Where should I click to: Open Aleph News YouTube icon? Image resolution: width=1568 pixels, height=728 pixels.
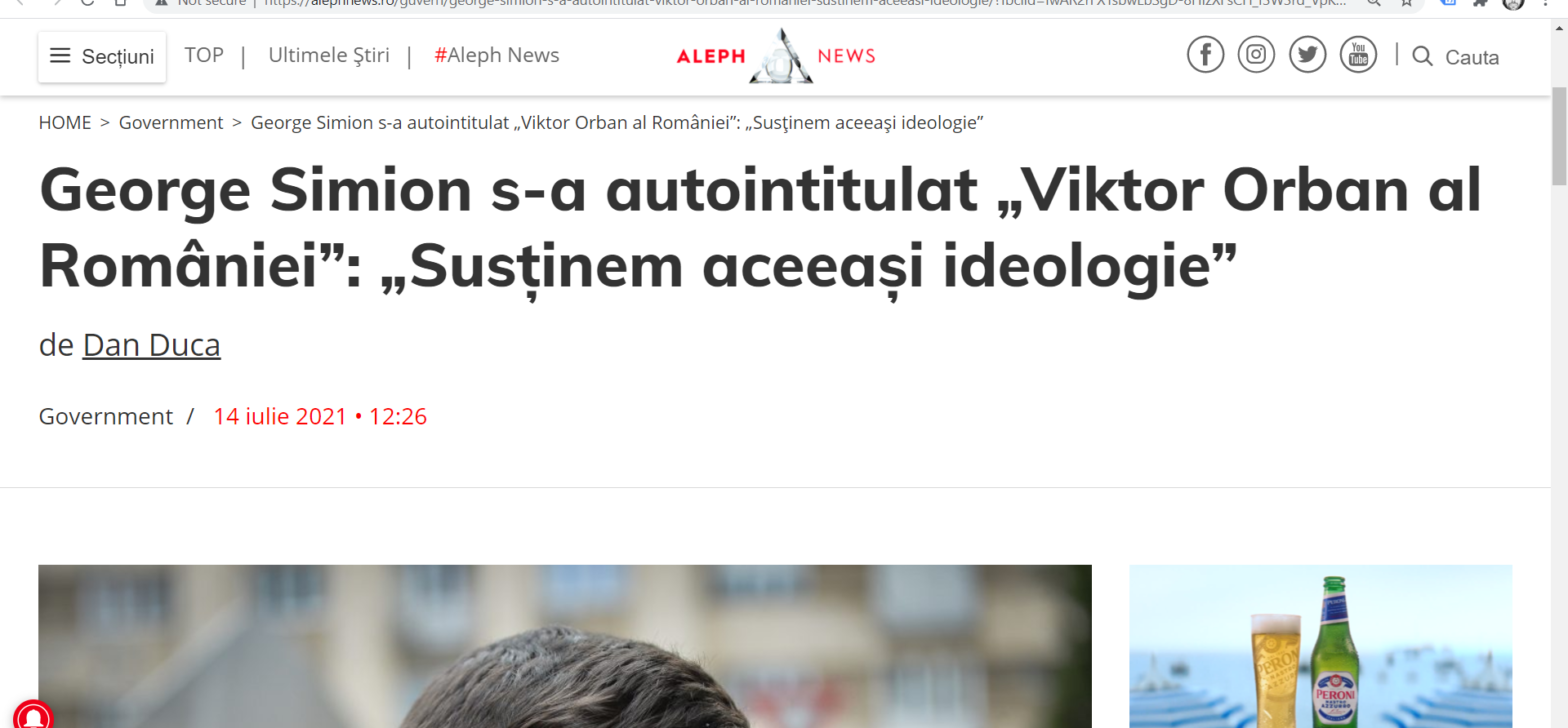(1358, 54)
